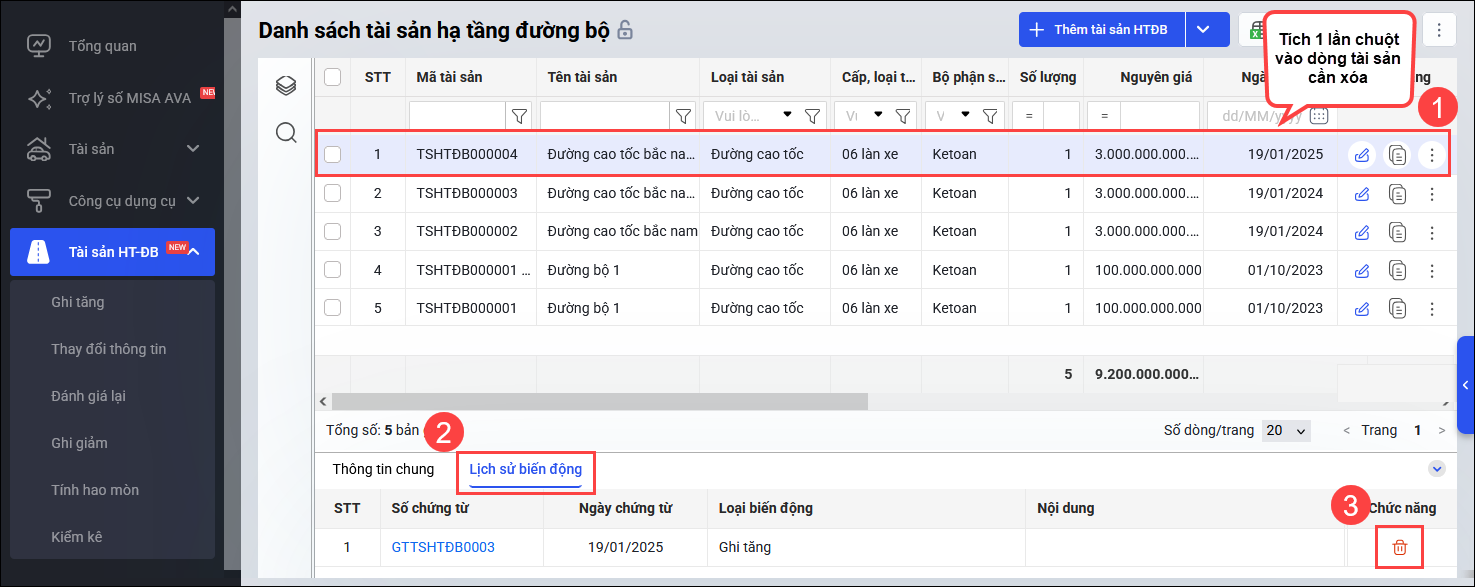This screenshot has height=587, width=1475.
Task: Open Ghi giảm in the sidebar
Action: tap(79, 443)
